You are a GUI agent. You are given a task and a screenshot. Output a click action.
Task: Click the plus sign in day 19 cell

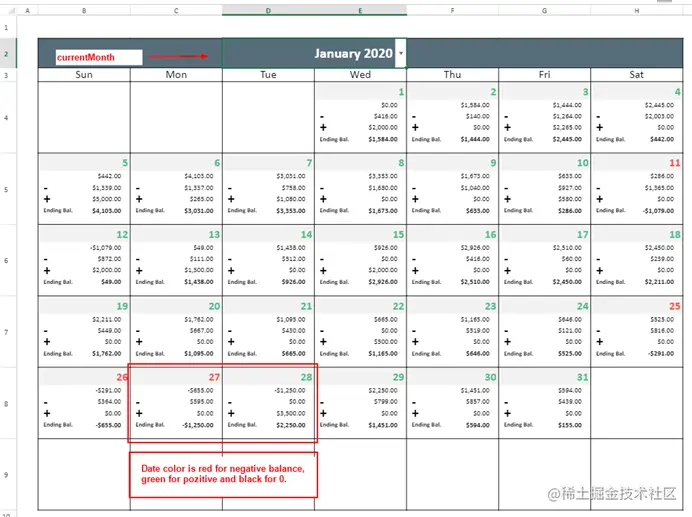click(47, 342)
